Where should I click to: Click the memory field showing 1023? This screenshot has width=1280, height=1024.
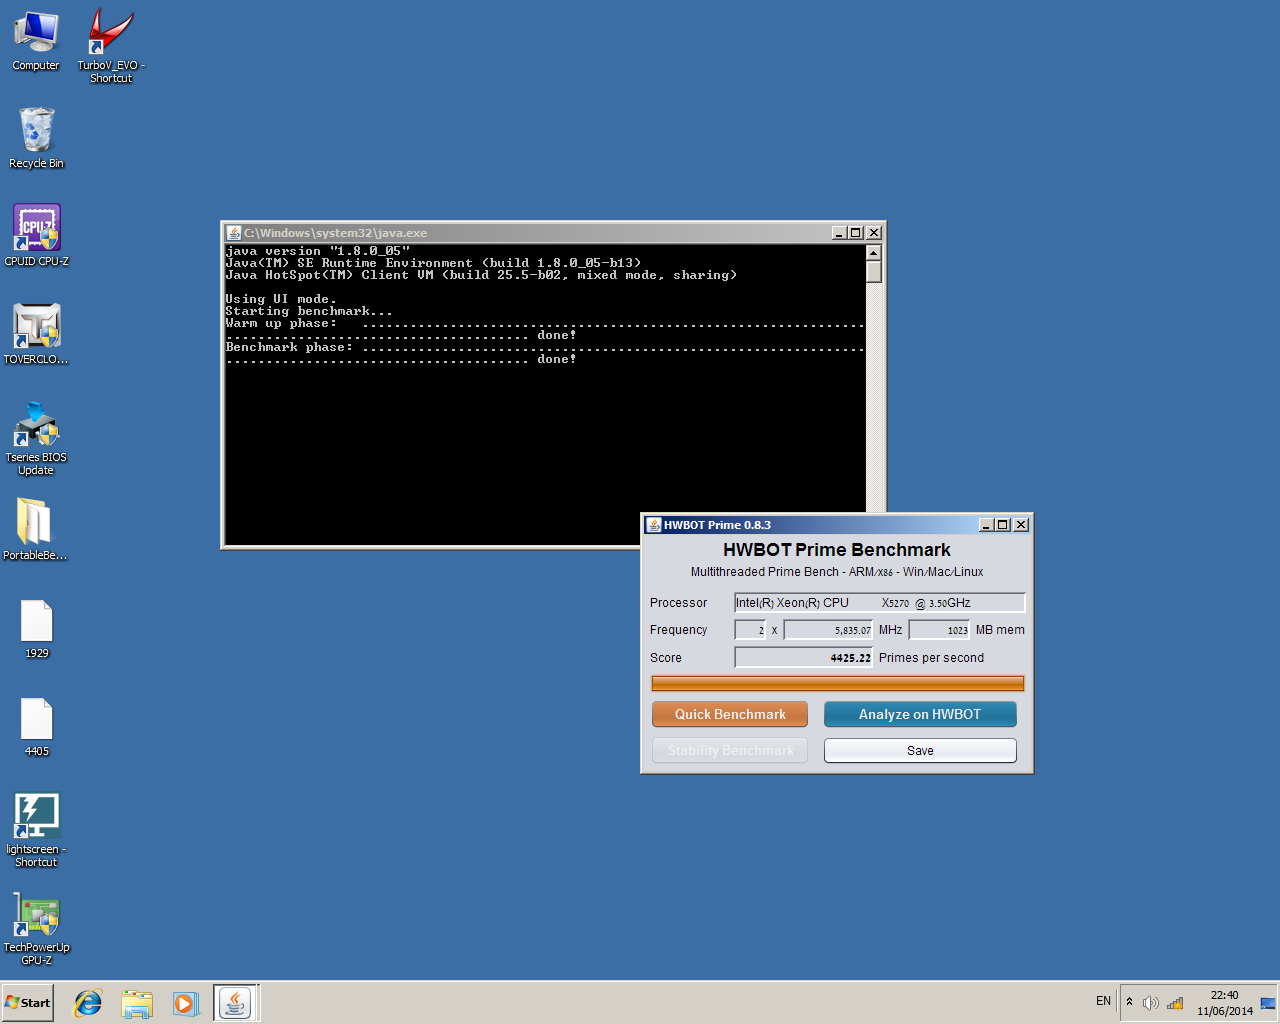pyautogui.click(x=939, y=630)
